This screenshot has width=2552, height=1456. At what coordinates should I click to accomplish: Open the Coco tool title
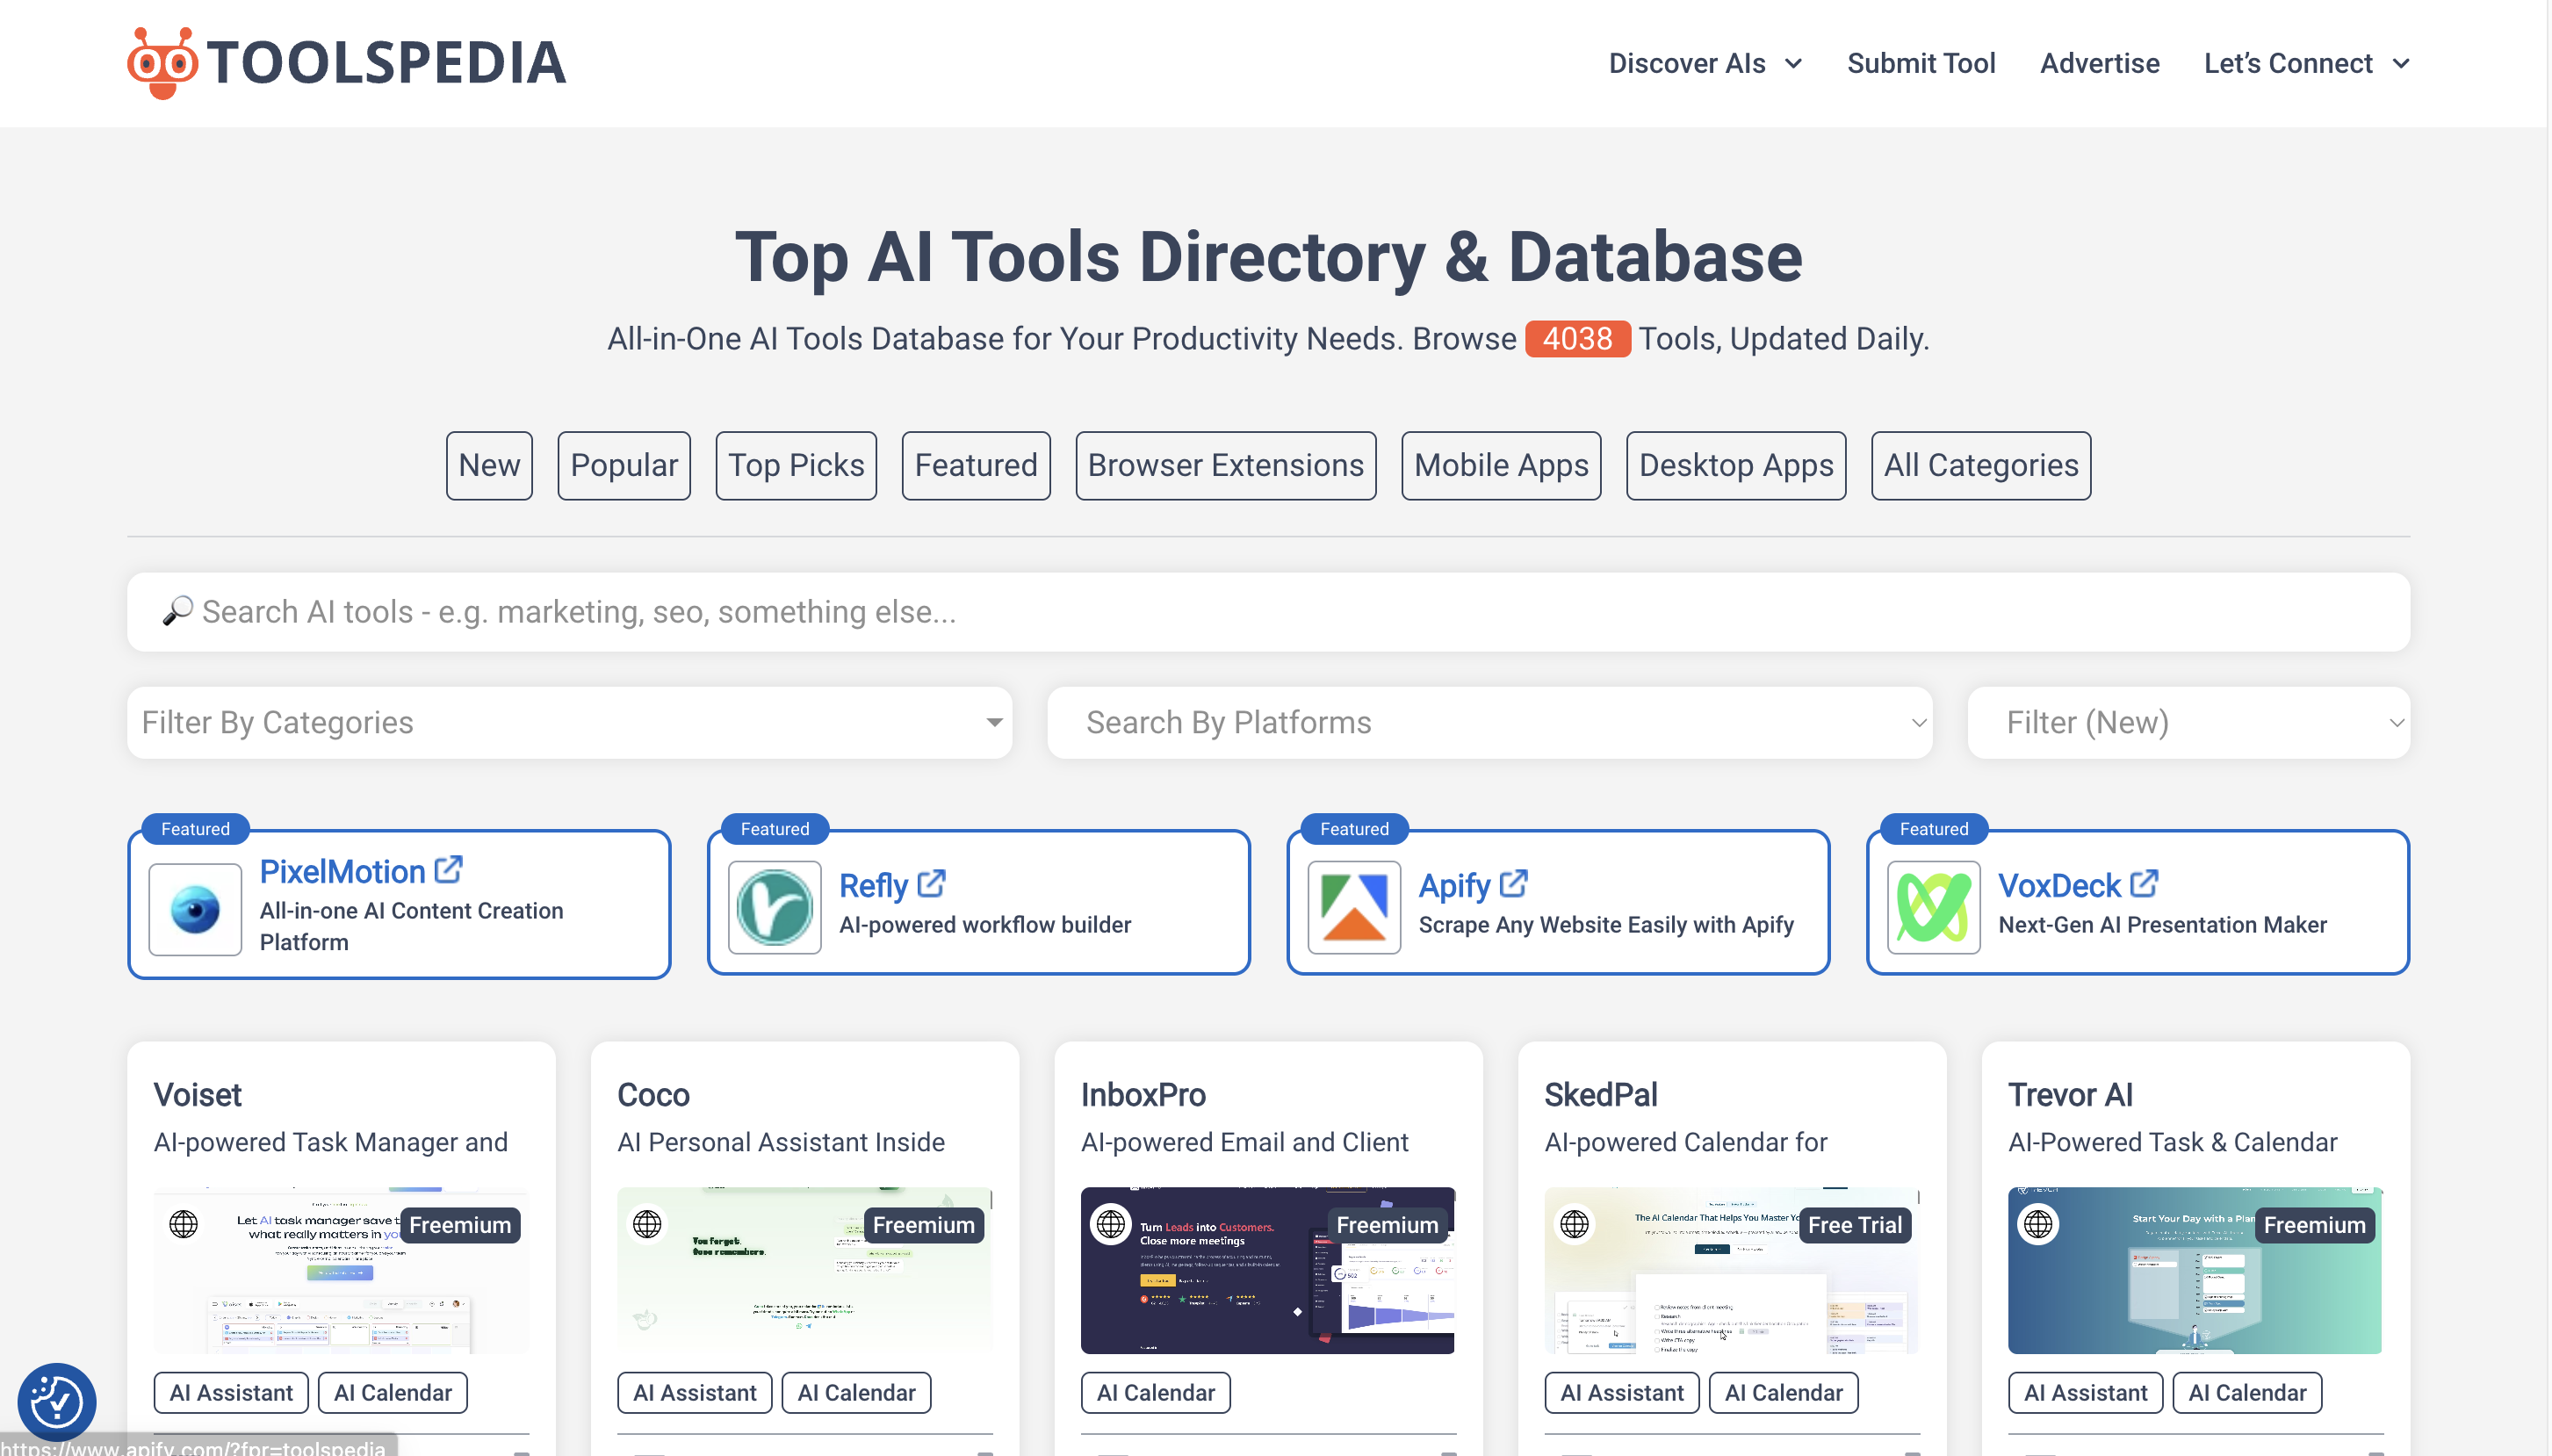coord(653,1094)
